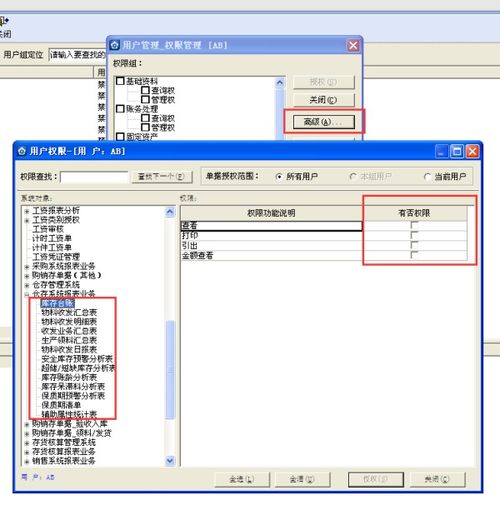Select 计时工资单 in the tree
The height and width of the screenshot is (510, 500).
(x=52, y=239)
